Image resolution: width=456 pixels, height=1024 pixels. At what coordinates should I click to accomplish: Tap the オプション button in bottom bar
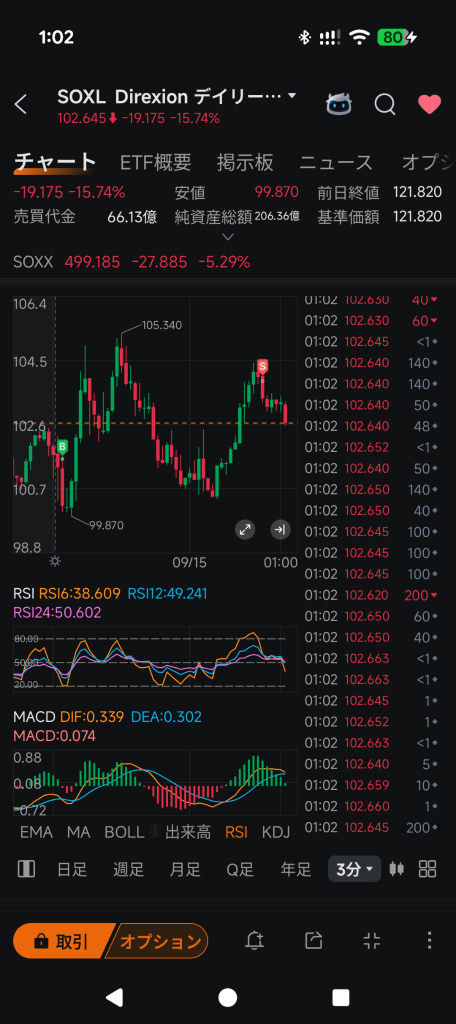point(157,941)
